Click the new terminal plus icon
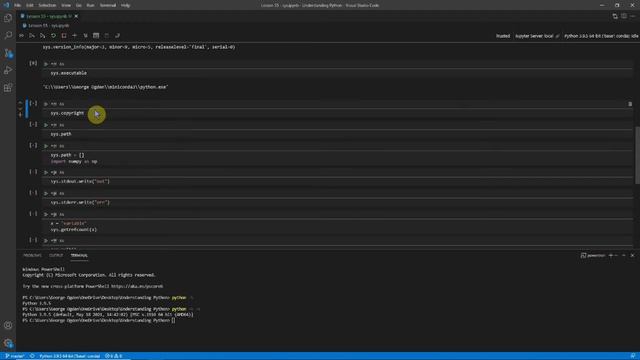Screen dimensions: 640x360 click(x=611, y=256)
